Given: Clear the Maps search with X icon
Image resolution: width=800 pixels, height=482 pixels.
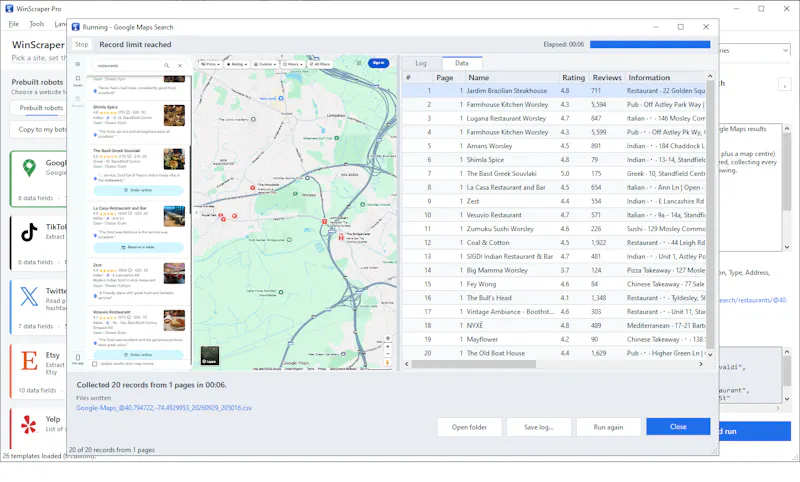Looking at the screenshot, I should [x=180, y=66].
